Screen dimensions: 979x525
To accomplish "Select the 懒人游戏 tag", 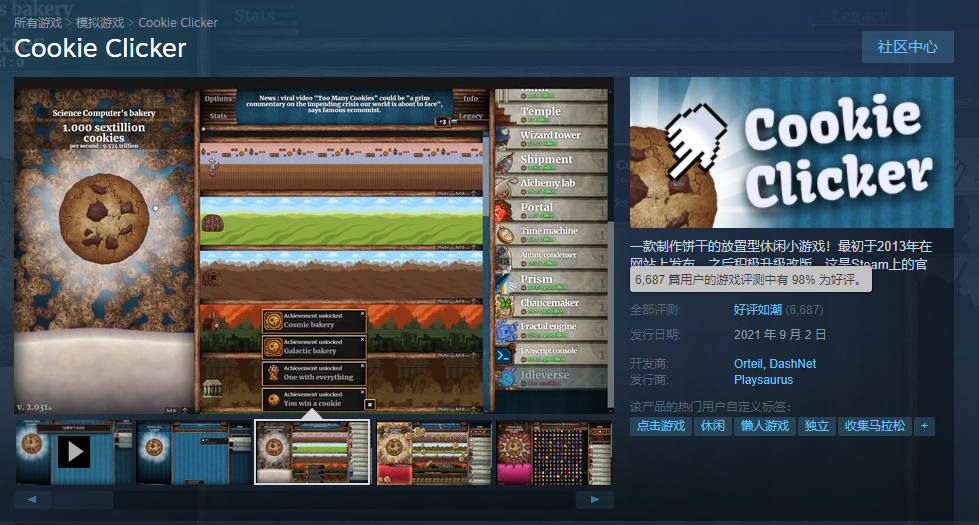I will [765, 426].
